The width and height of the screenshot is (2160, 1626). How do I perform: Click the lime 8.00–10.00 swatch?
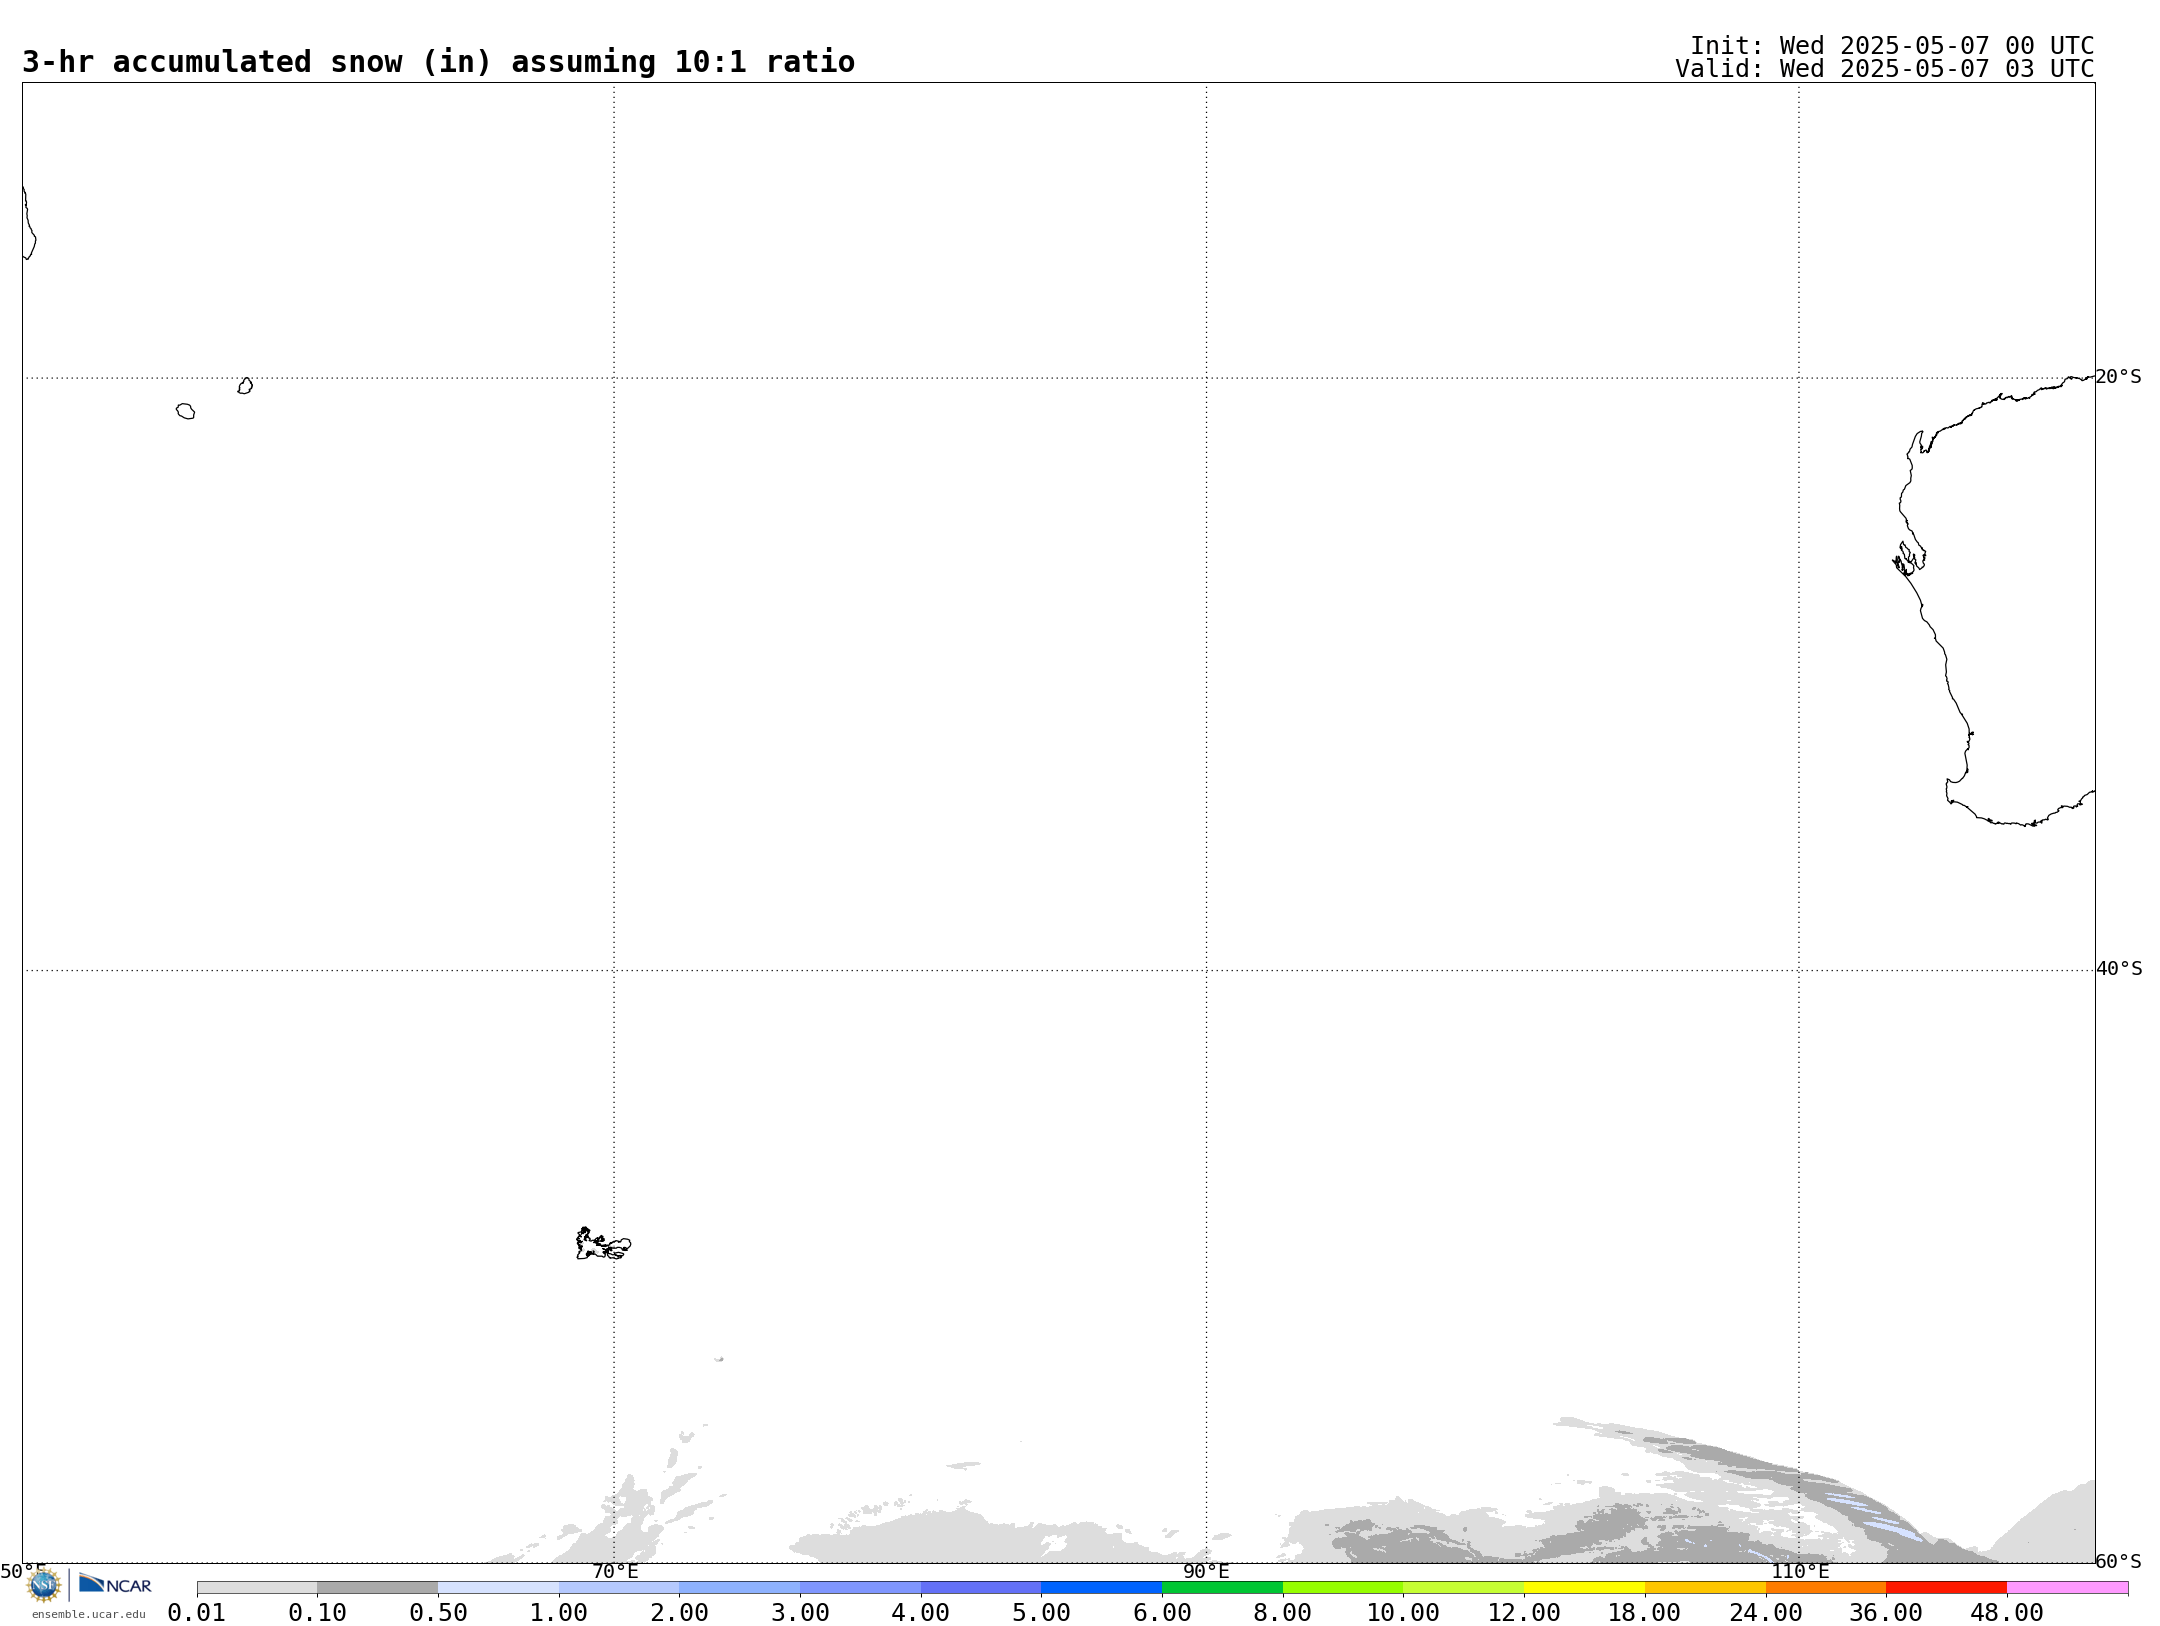coord(1343,1588)
